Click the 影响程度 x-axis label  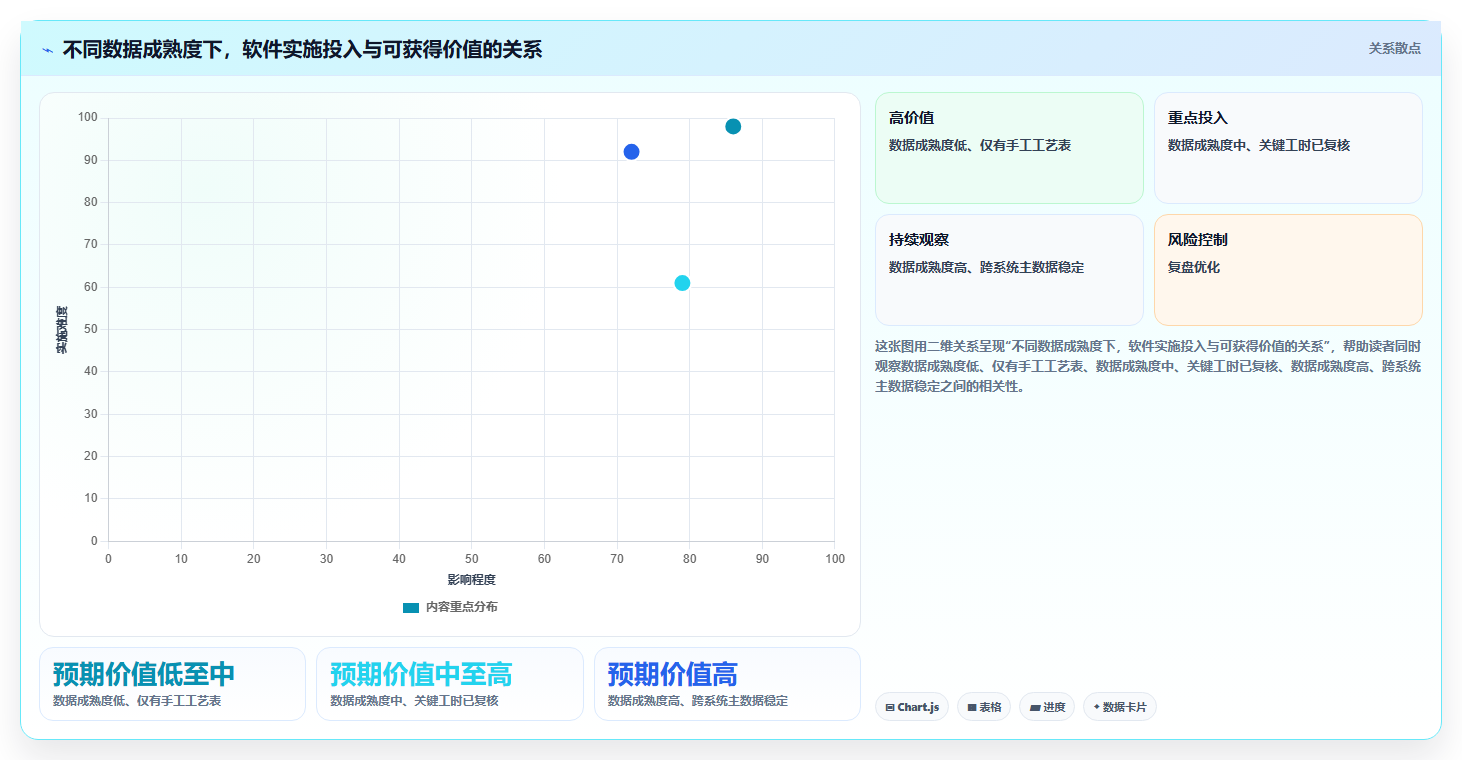pos(471,580)
